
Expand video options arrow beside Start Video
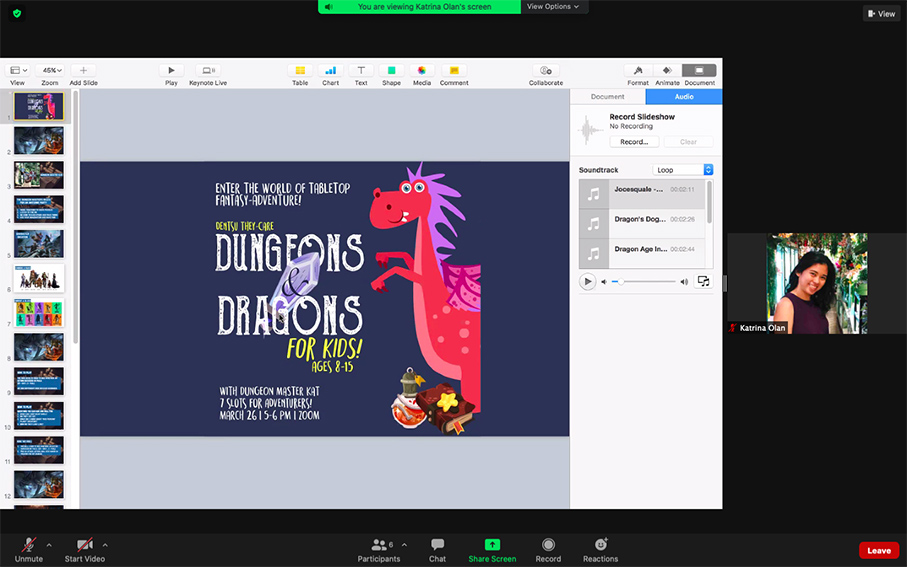(105, 545)
